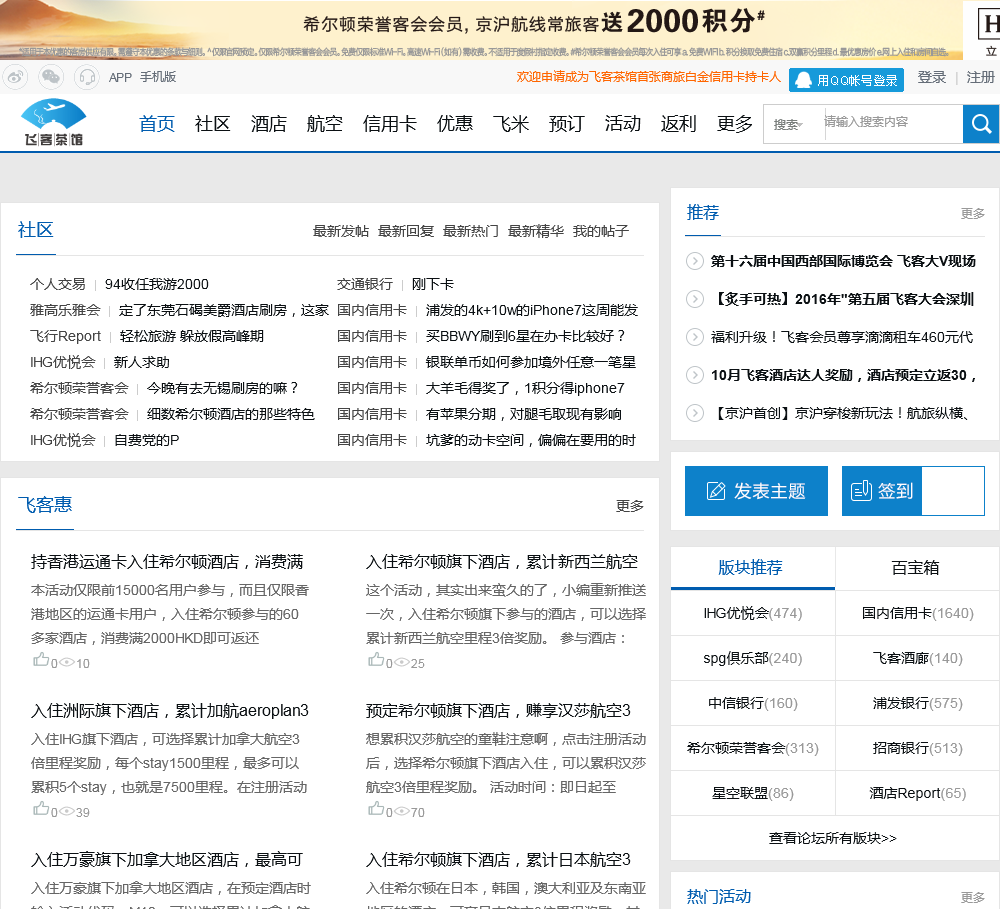Click the search input field
This screenshot has height=909, width=1000.
(x=890, y=123)
